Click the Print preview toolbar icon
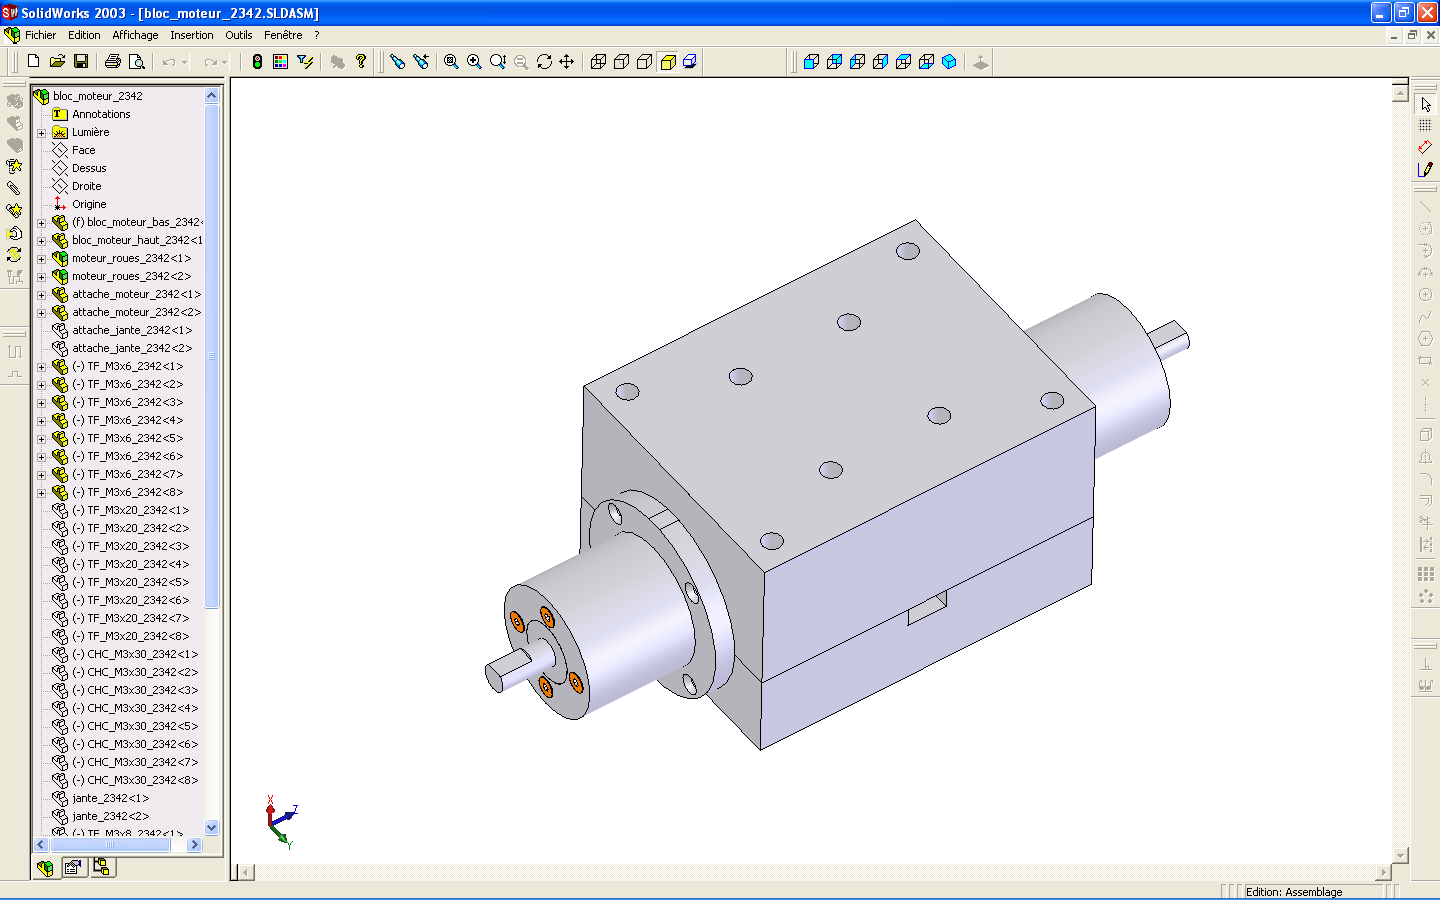 tap(137, 62)
